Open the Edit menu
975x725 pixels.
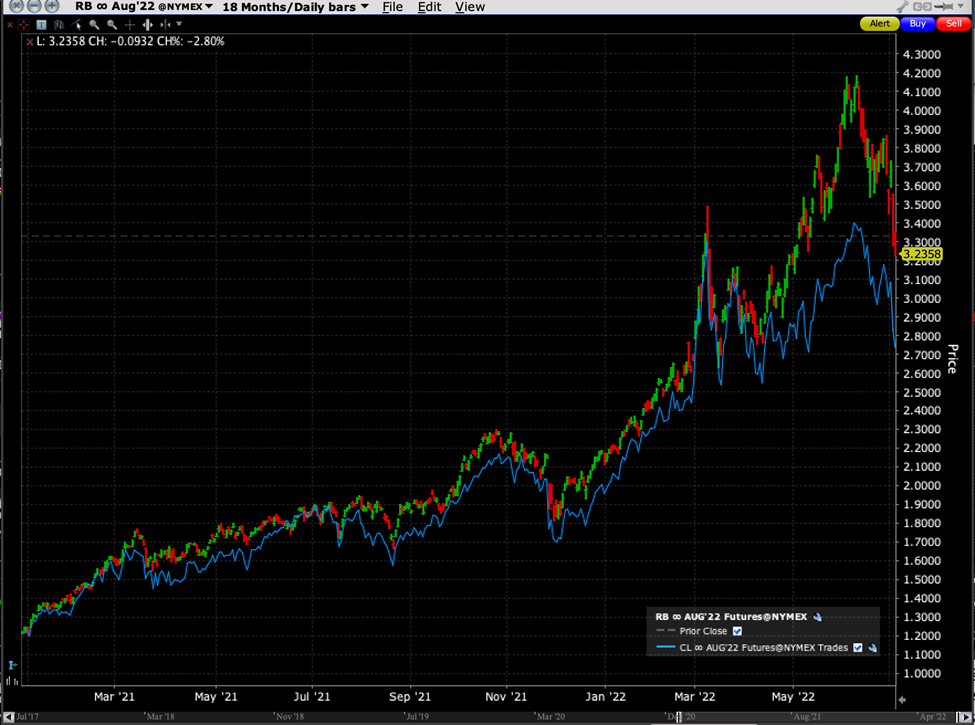(429, 7)
